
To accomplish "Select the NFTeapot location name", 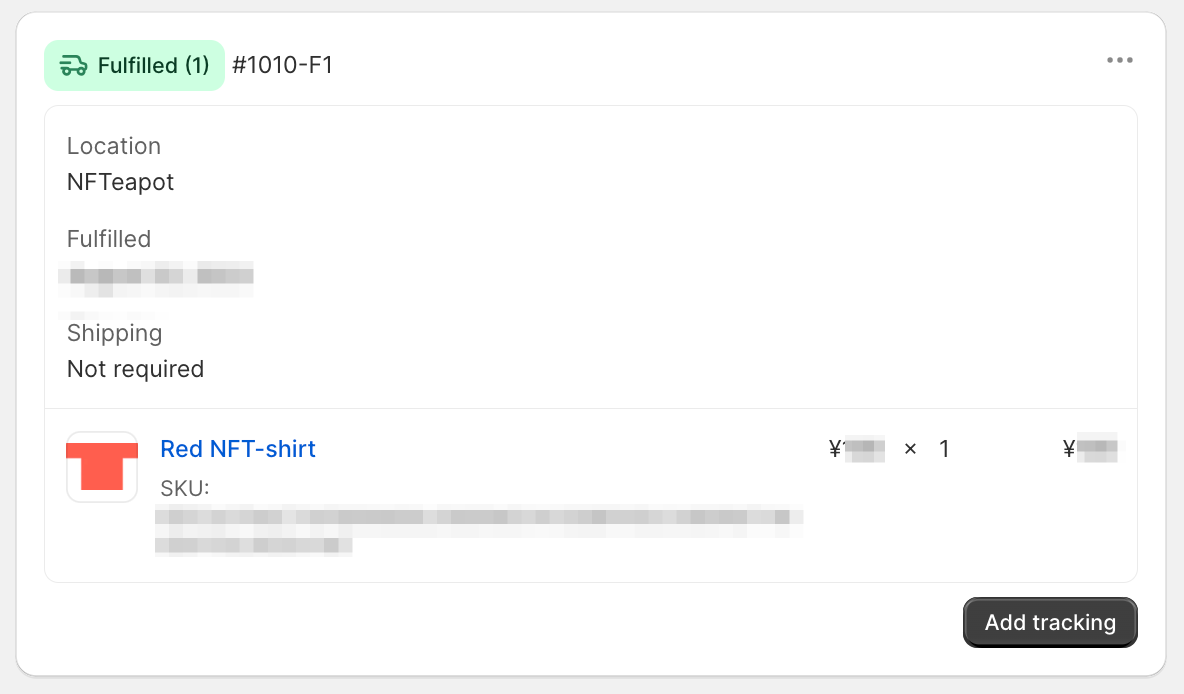I will (x=120, y=182).
